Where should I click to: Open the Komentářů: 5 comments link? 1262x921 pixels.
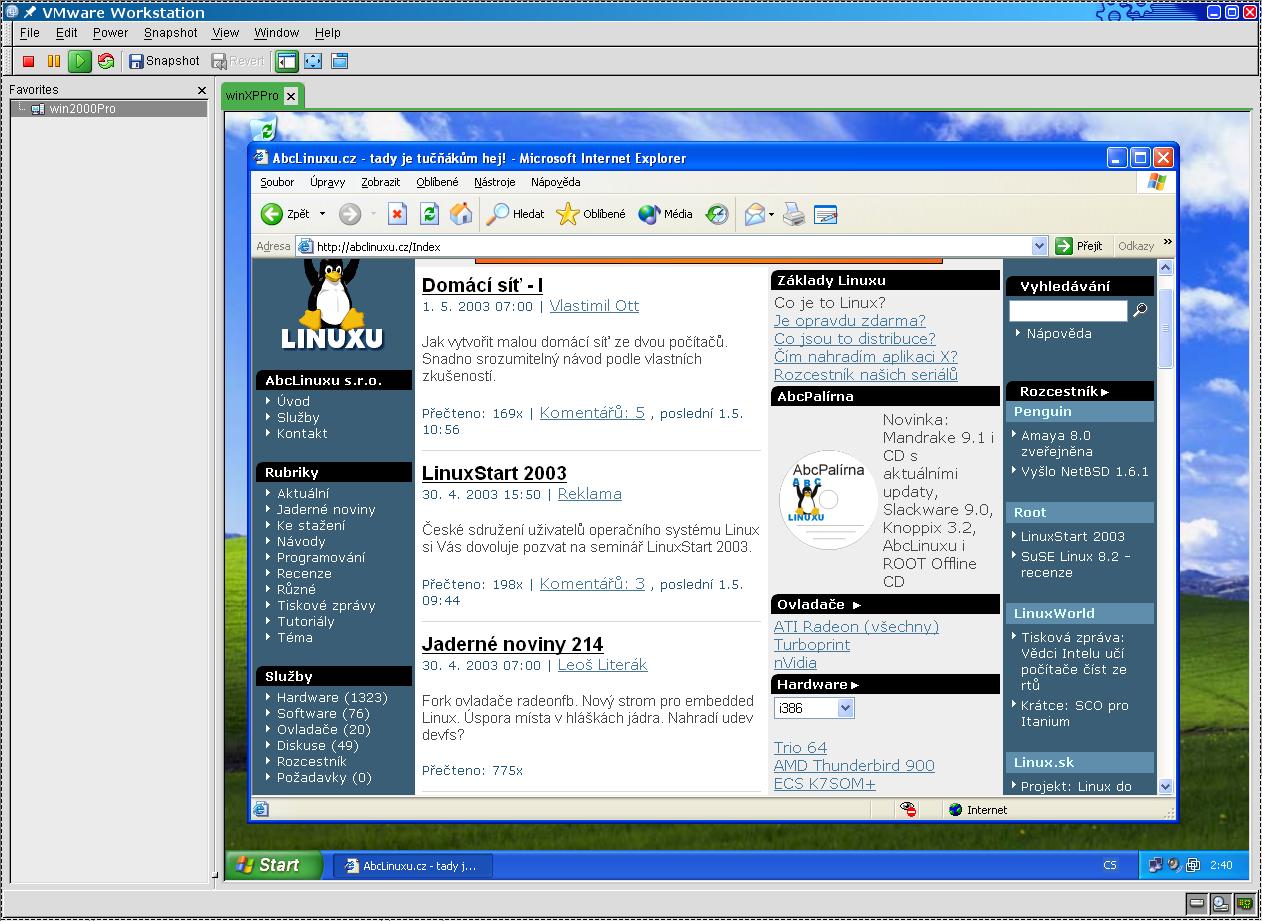pos(592,412)
